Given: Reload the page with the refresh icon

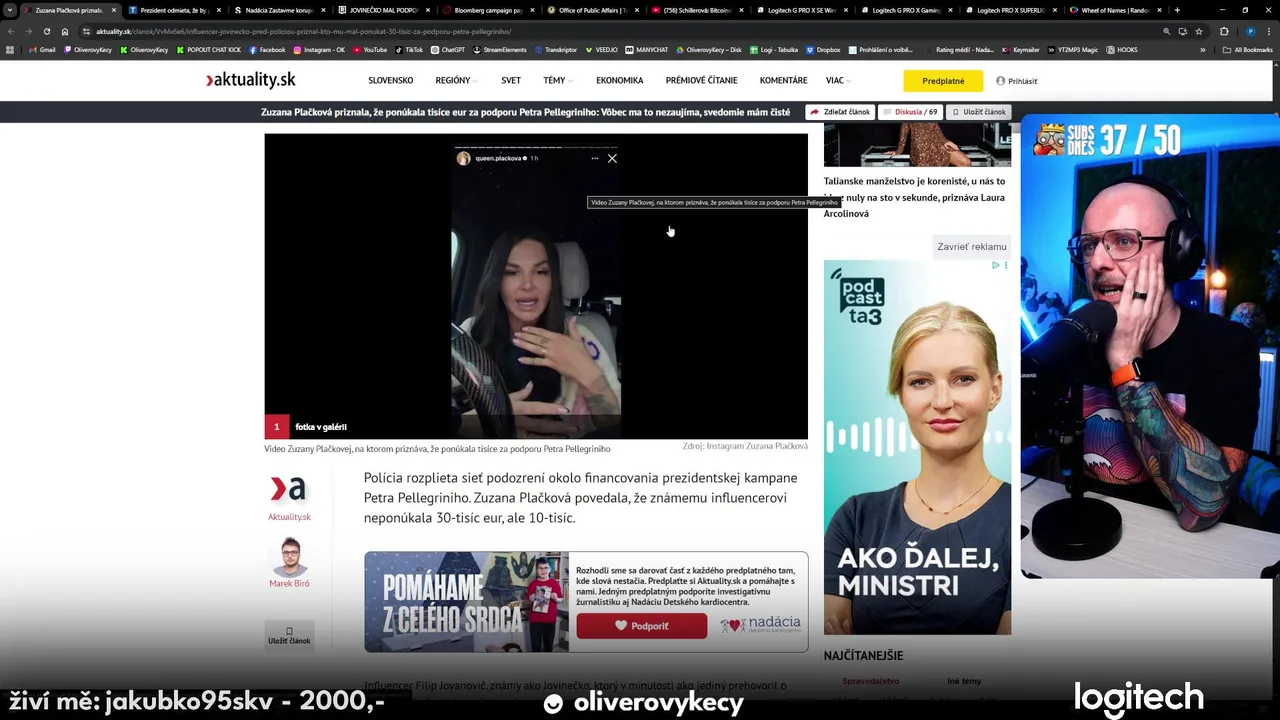Looking at the screenshot, I should [46, 31].
